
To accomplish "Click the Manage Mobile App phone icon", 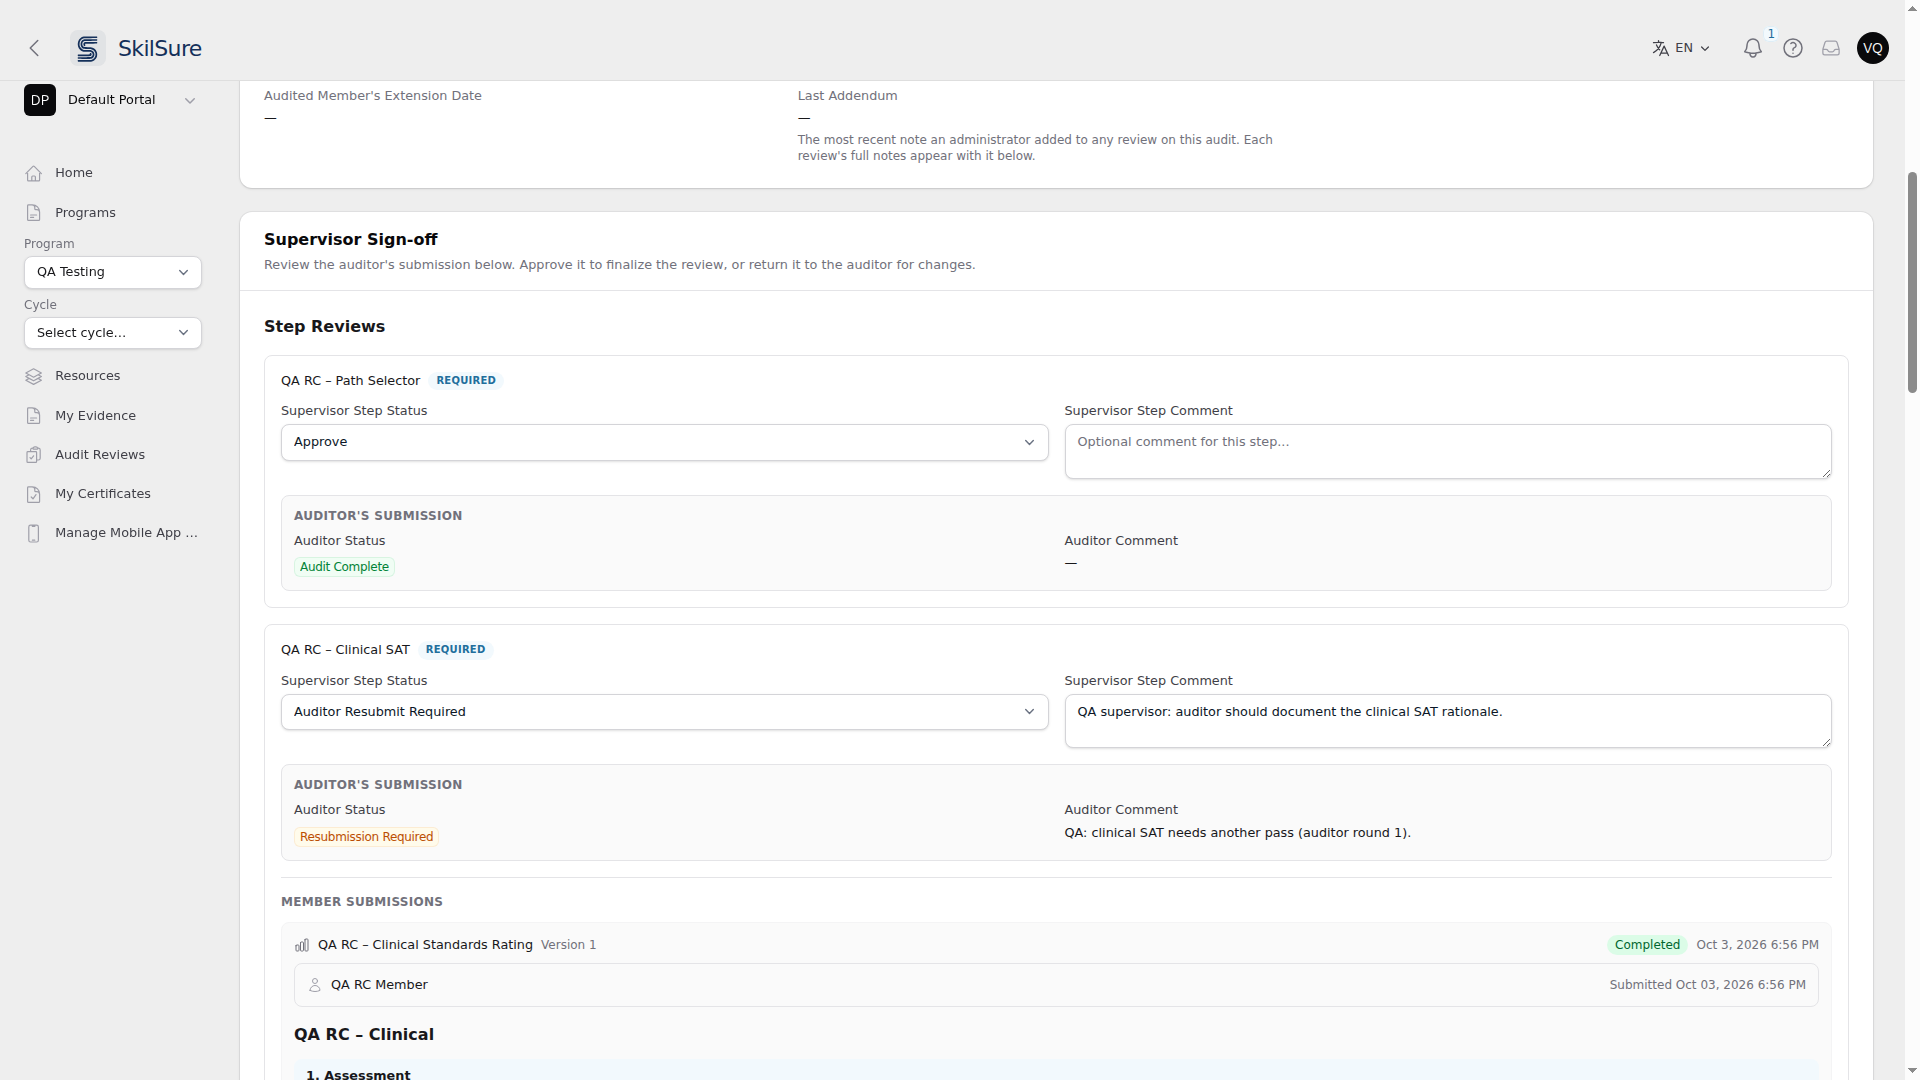I will [34, 533].
